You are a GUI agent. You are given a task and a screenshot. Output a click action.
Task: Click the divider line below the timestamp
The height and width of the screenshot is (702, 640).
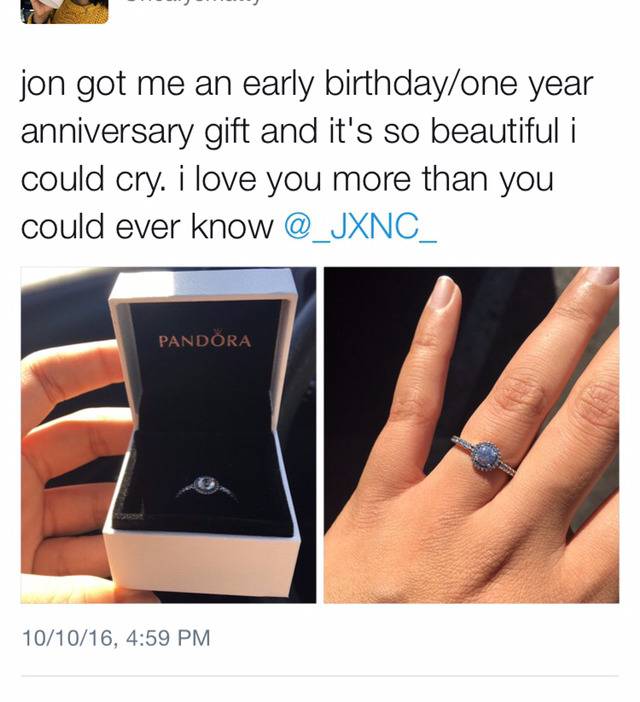320,676
